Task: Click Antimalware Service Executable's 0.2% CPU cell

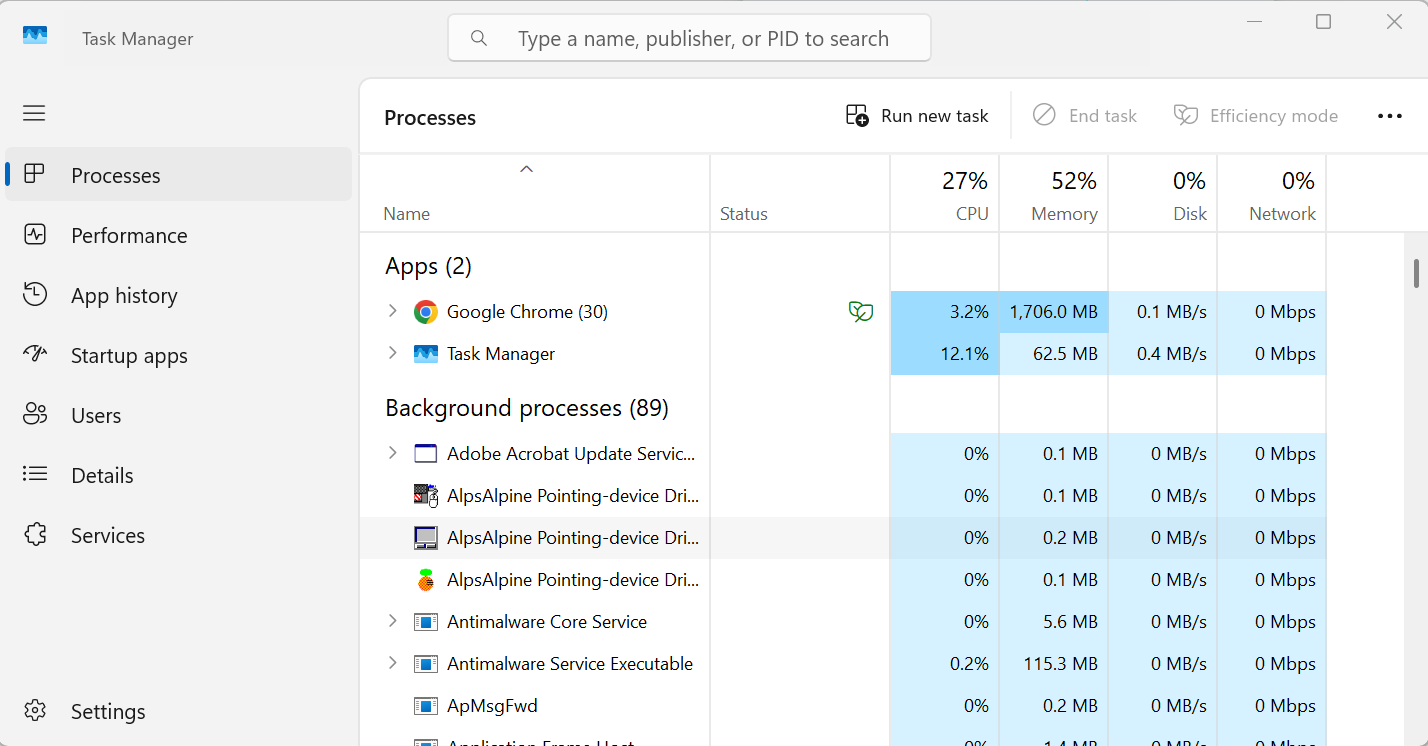Action: pos(945,664)
